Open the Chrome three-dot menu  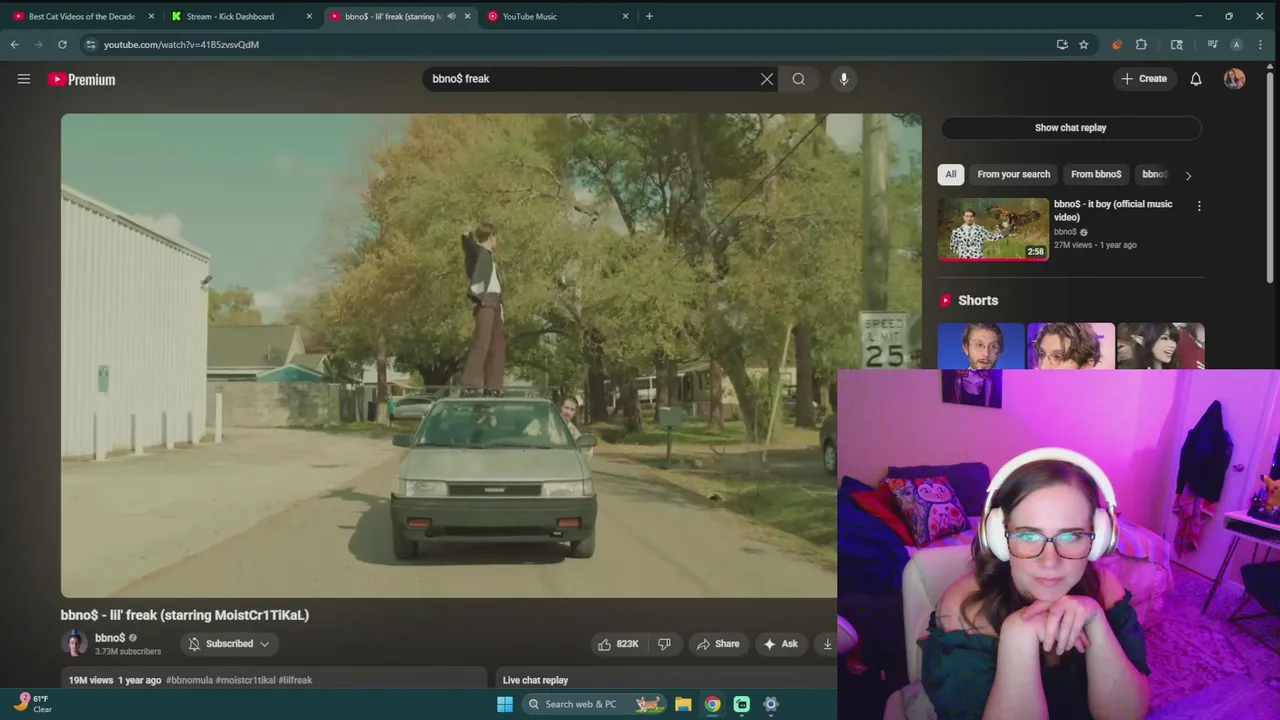point(1260,44)
